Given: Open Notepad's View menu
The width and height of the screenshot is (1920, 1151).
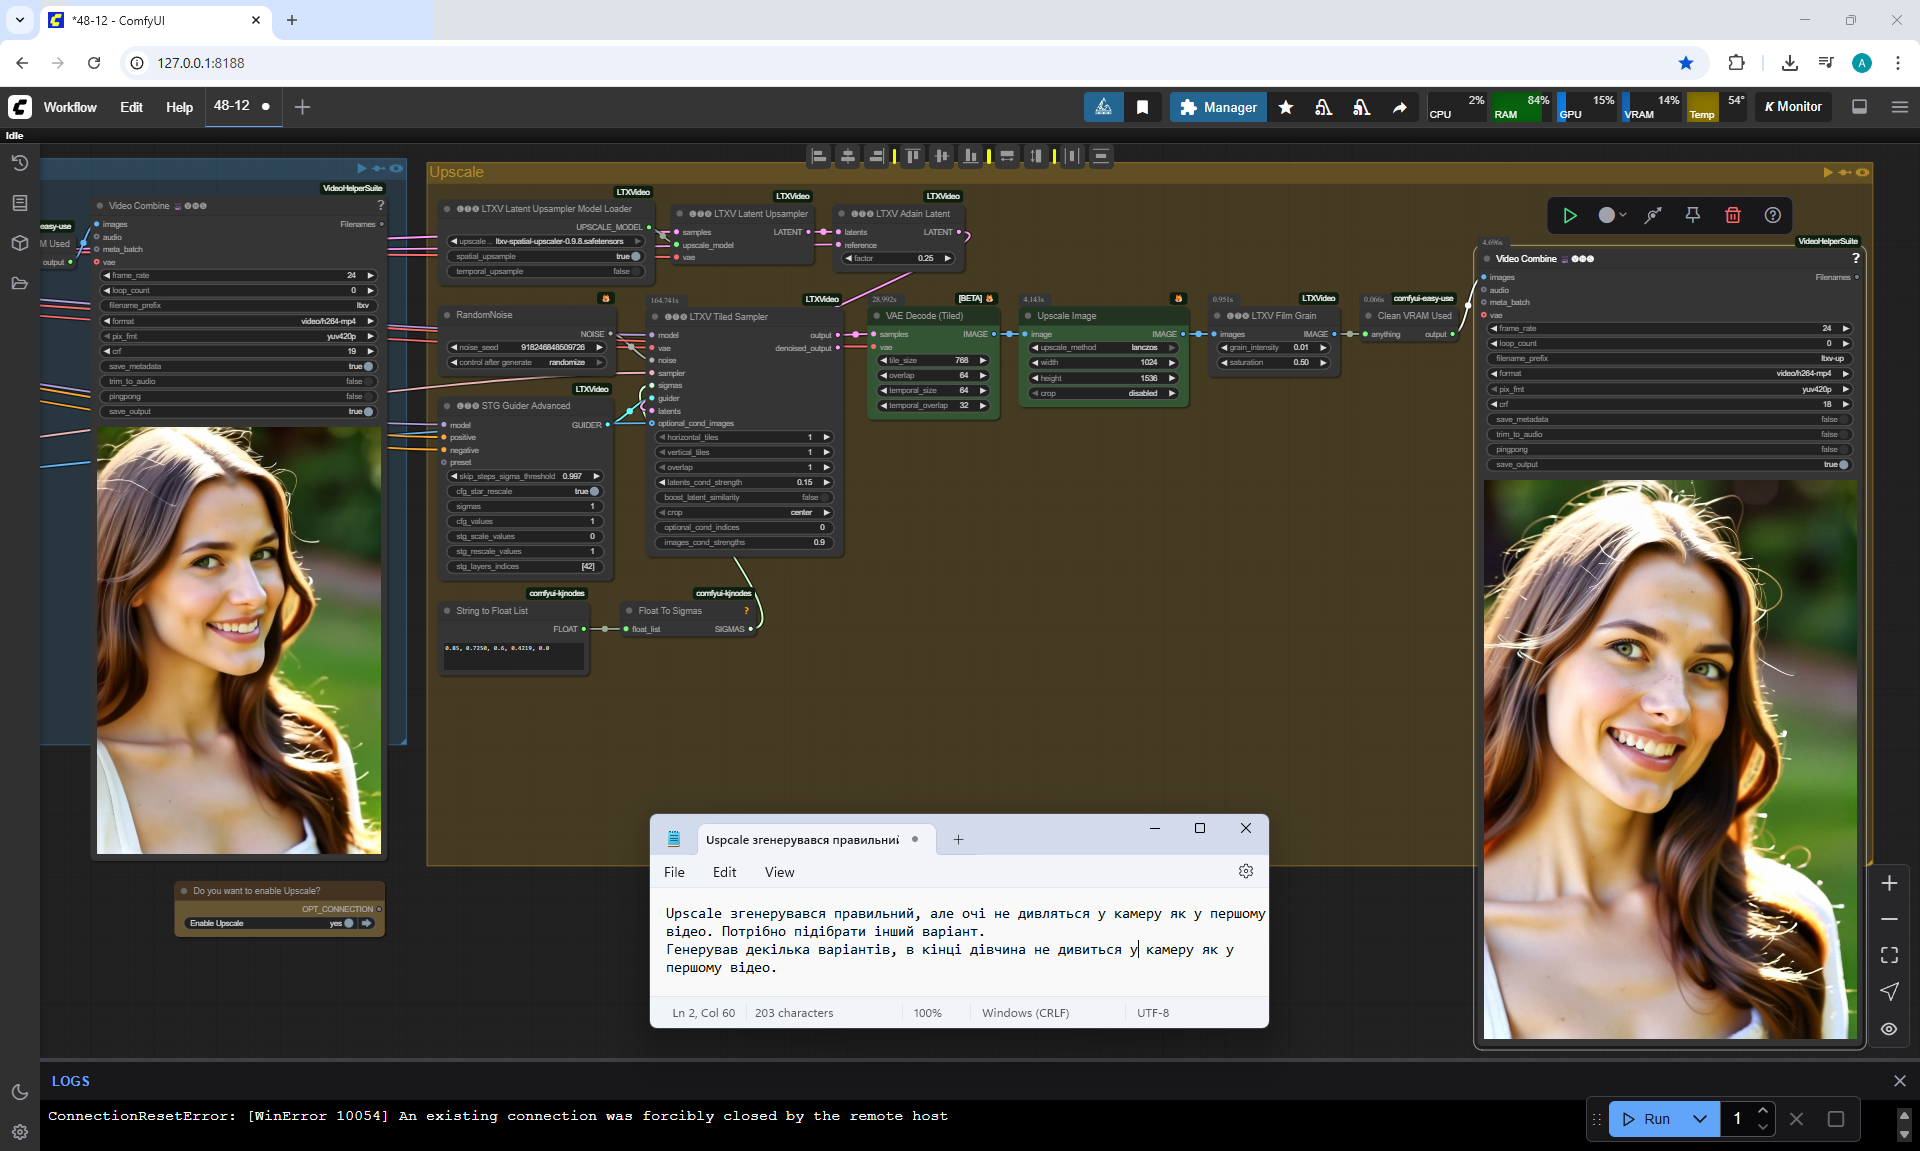Looking at the screenshot, I should pos(779,872).
